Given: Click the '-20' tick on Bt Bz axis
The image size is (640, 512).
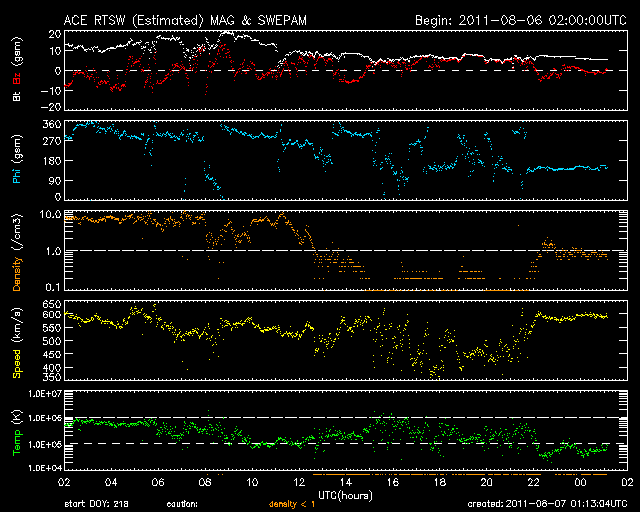Looking at the screenshot, I should pyautogui.click(x=51, y=107).
